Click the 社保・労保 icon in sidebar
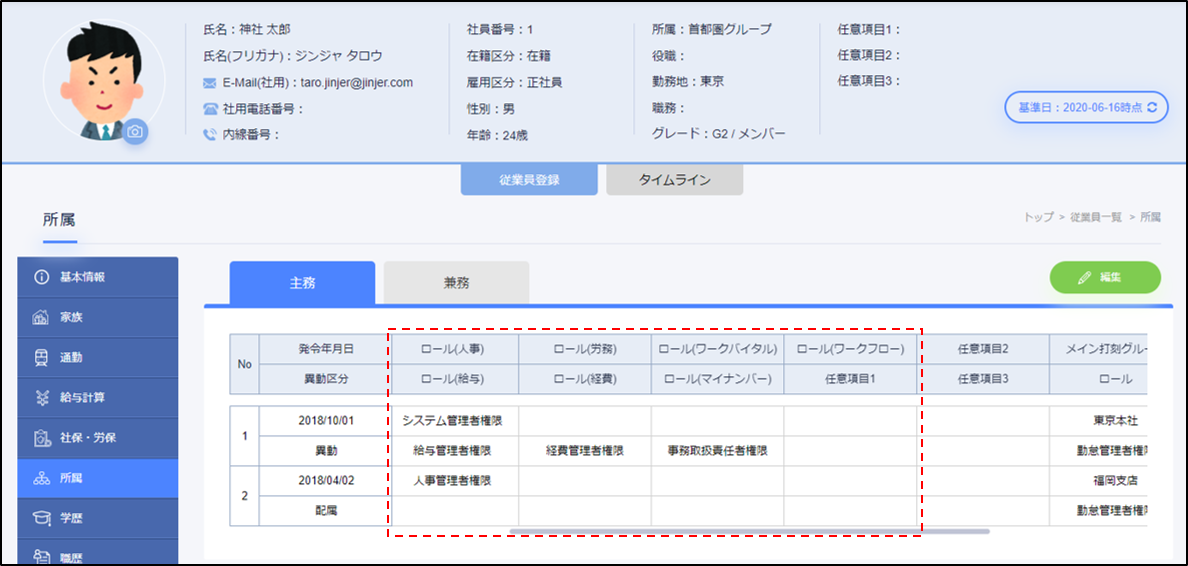Viewport: 1188px width, 566px height. (x=41, y=438)
